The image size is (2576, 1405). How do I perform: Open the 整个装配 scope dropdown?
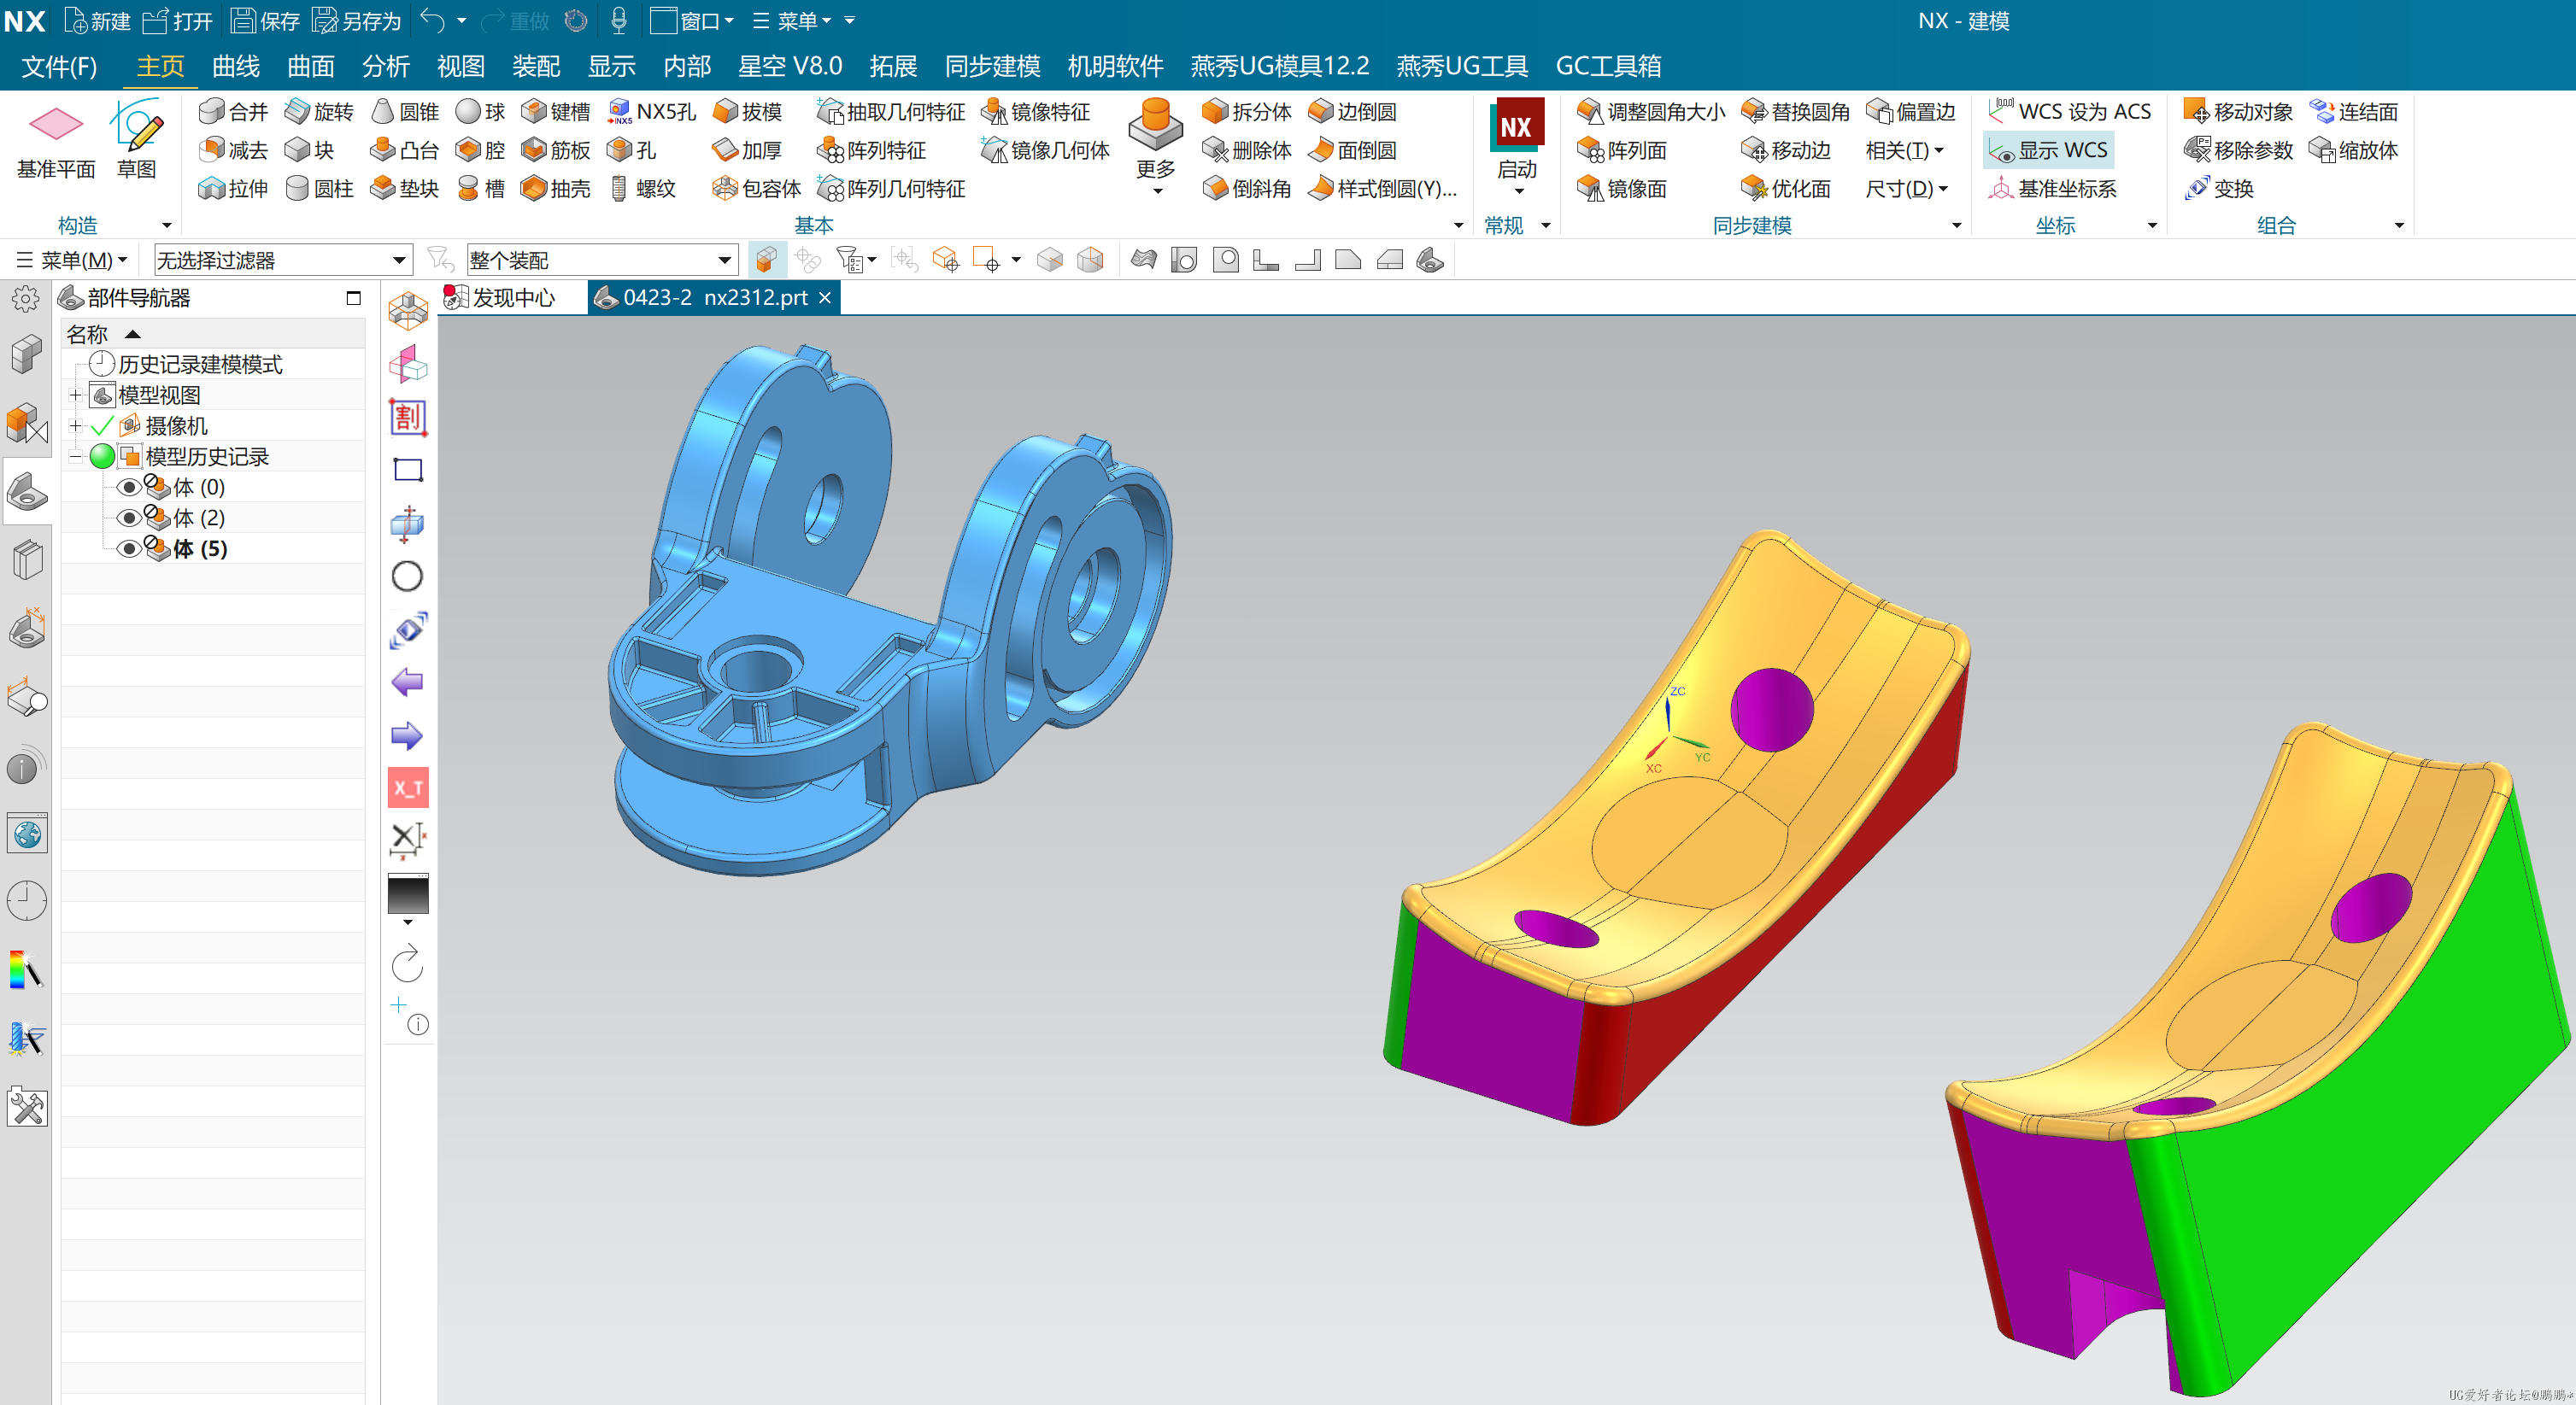602,260
